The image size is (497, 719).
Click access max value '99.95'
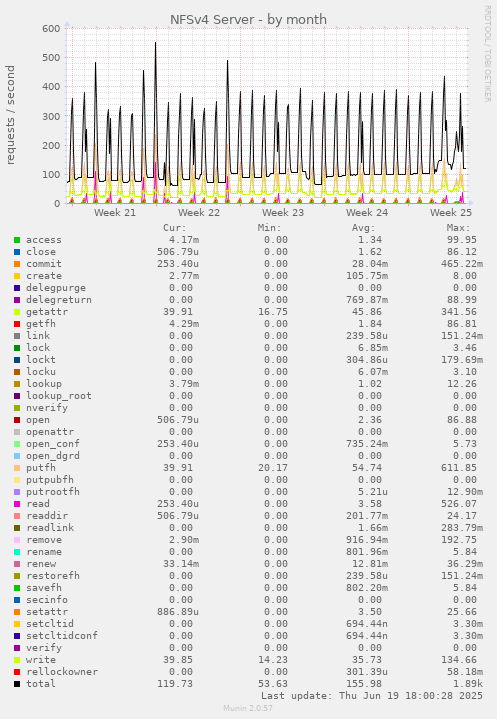click(462, 240)
